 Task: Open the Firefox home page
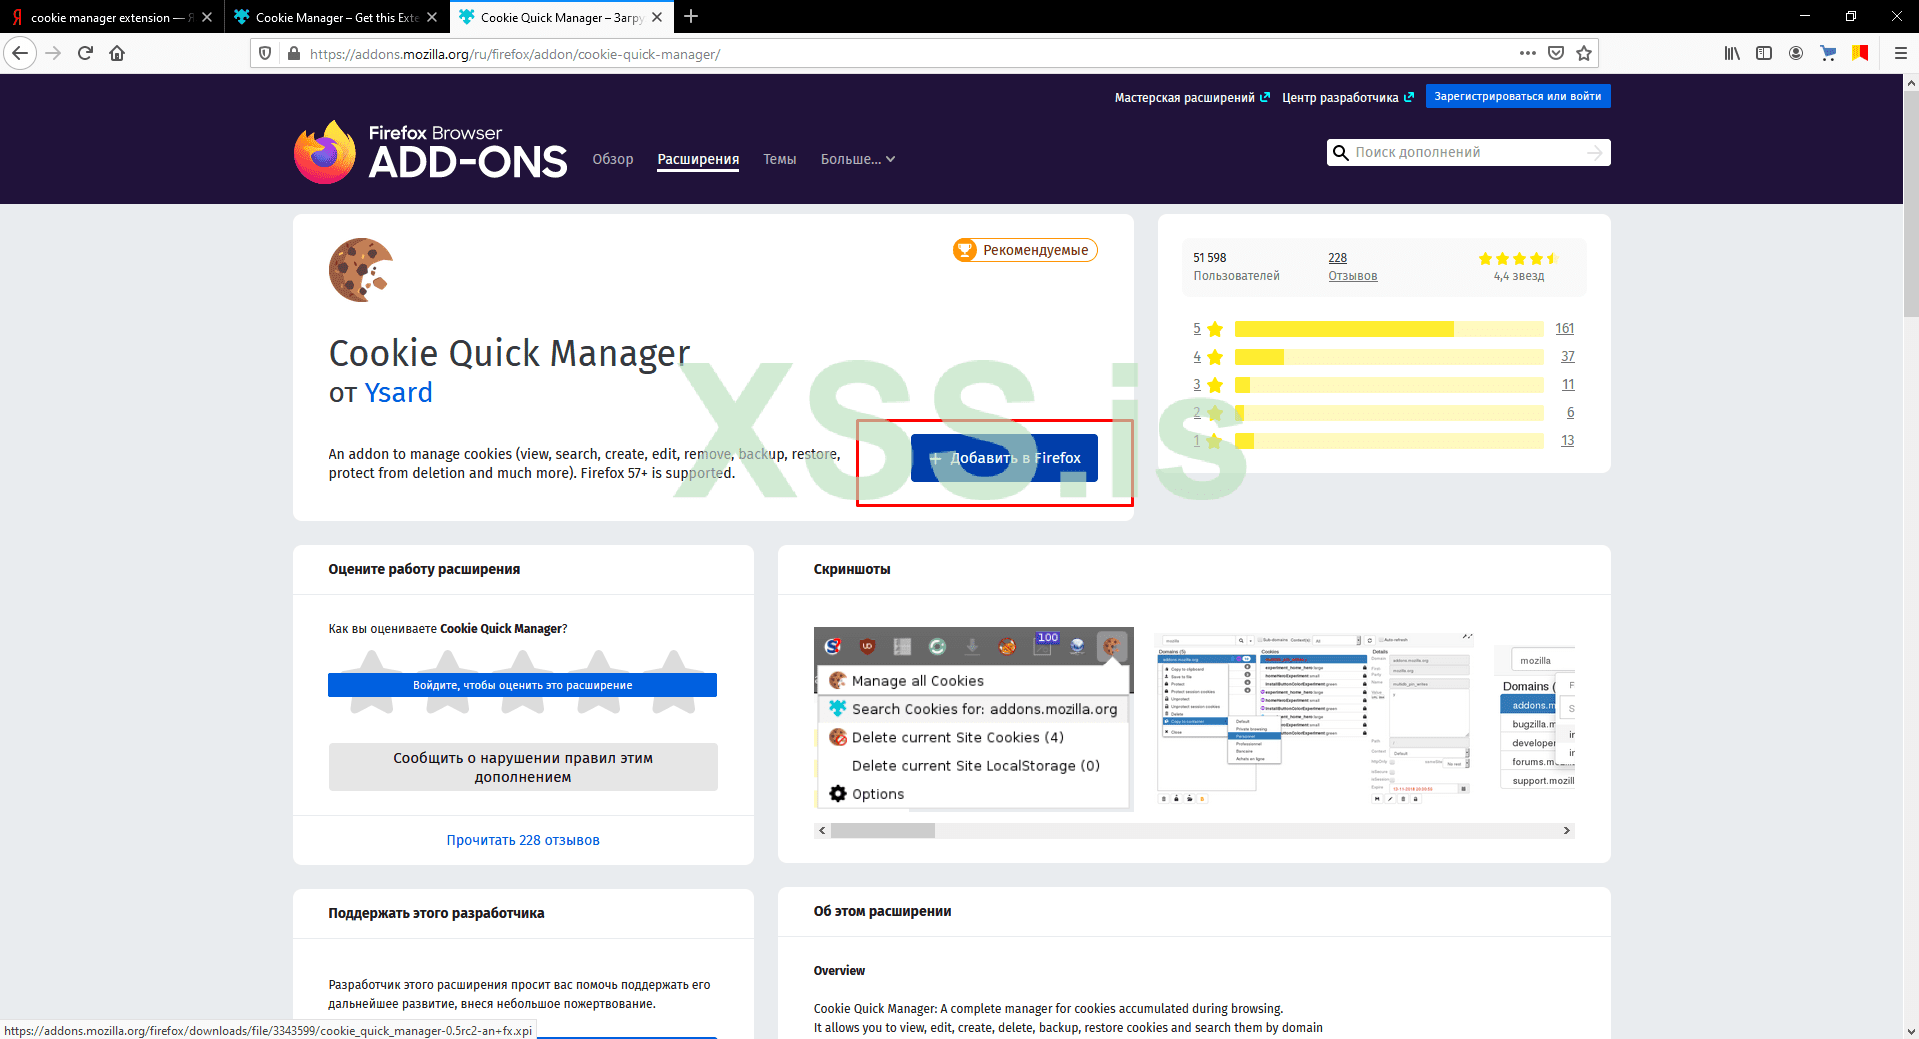pyautogui.click(x=117, y=53)
